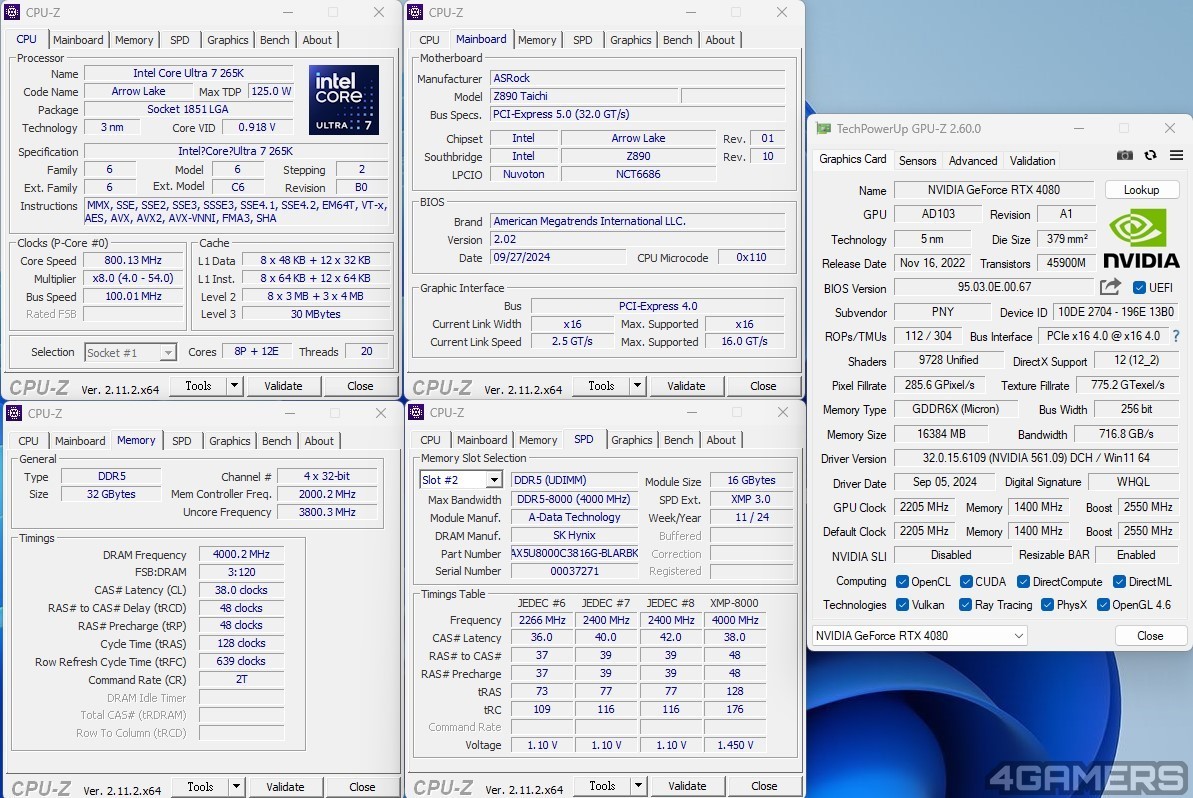Screen dimensions: 1193x798
Task: Click the CPU-Z icon in the CPU window title bar
Action: point(12,12)
